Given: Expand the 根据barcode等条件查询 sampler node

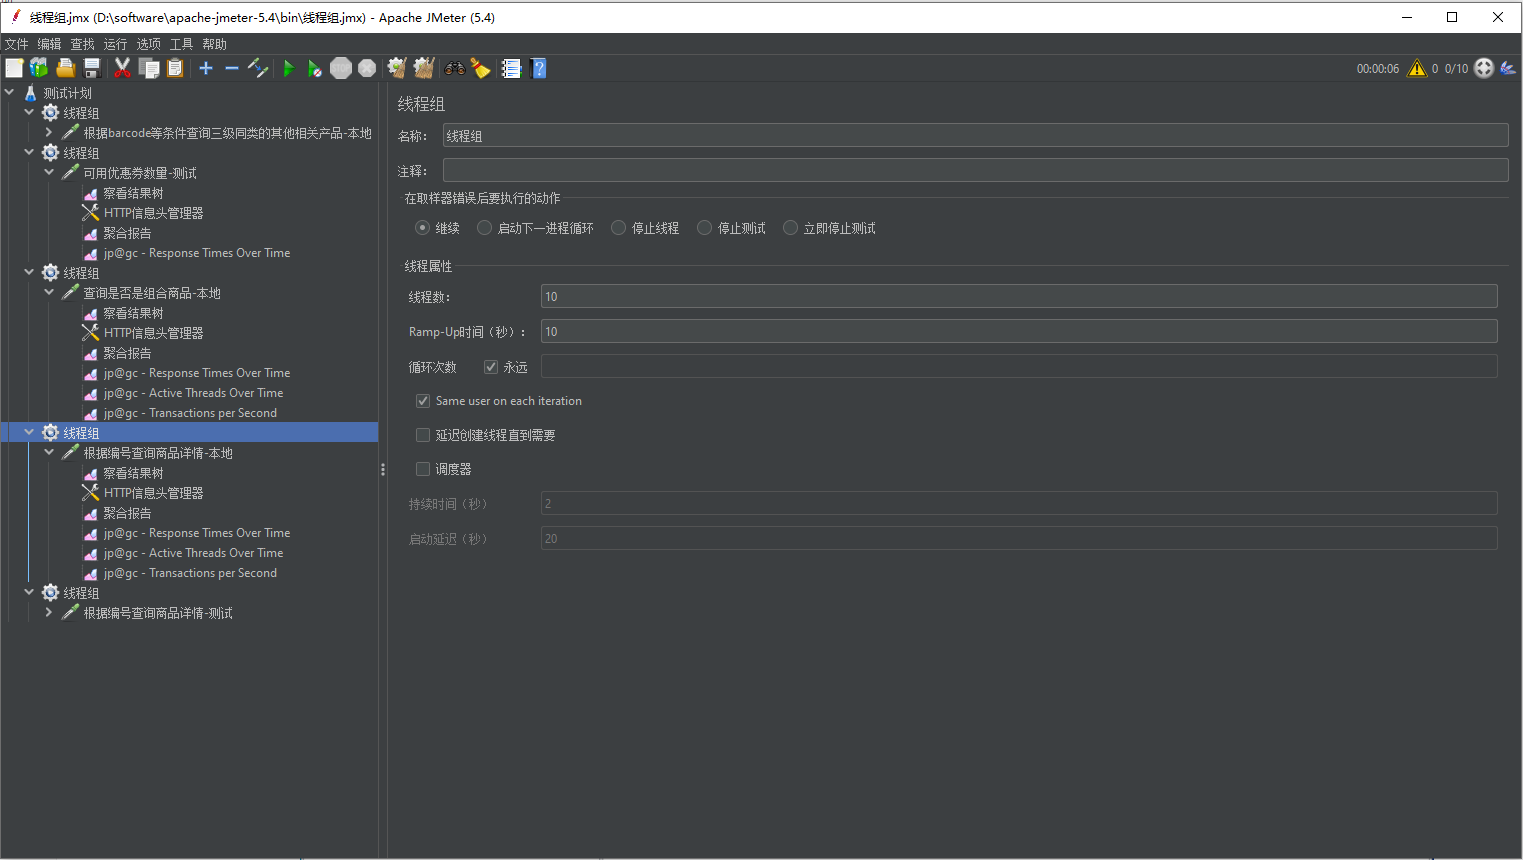Looking at the screenshot, I should (49, 132).
